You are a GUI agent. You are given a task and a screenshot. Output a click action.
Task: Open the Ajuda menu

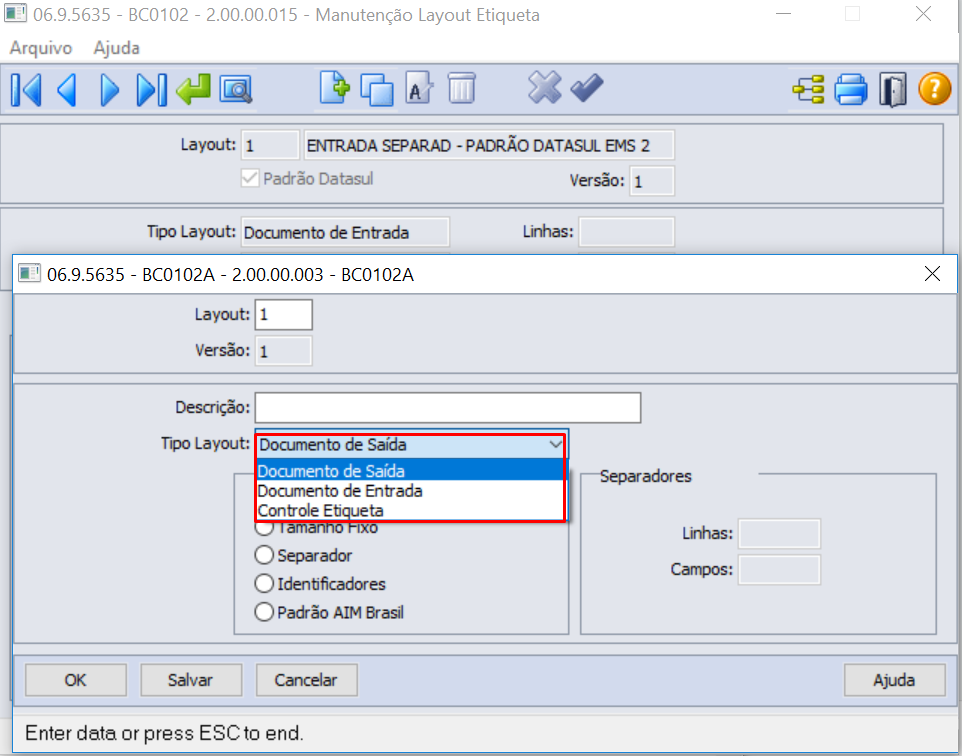(x=117, y=48)
